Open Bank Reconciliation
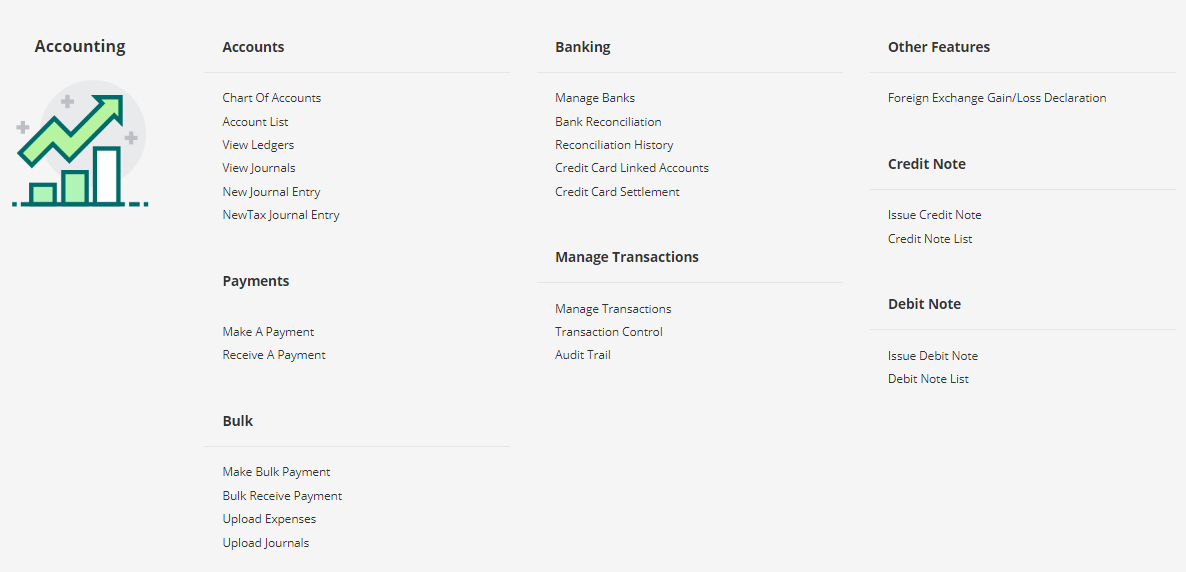 [x=608, y=122]
